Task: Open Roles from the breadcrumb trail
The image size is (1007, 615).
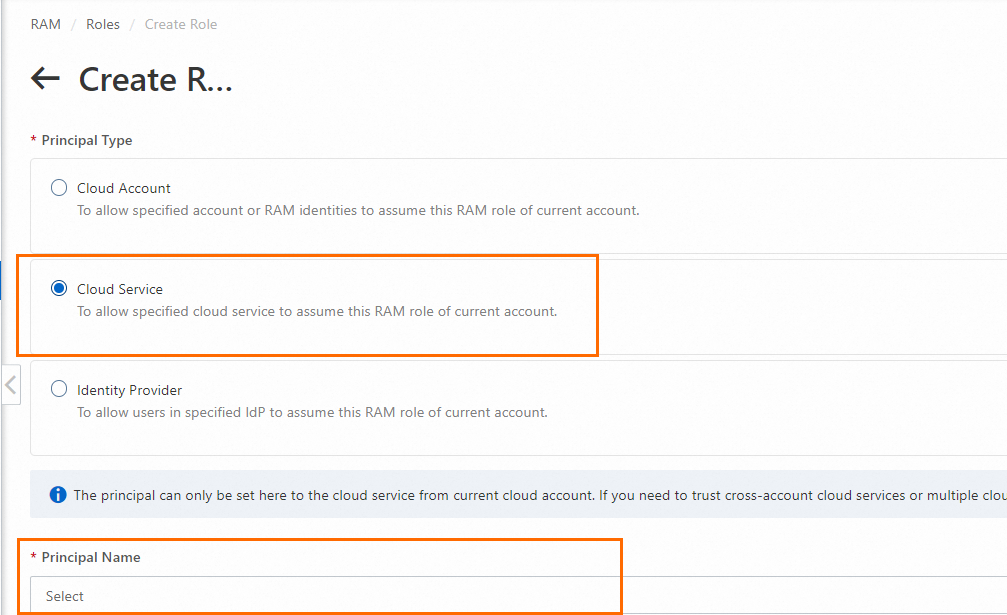Action: [102, 24]
